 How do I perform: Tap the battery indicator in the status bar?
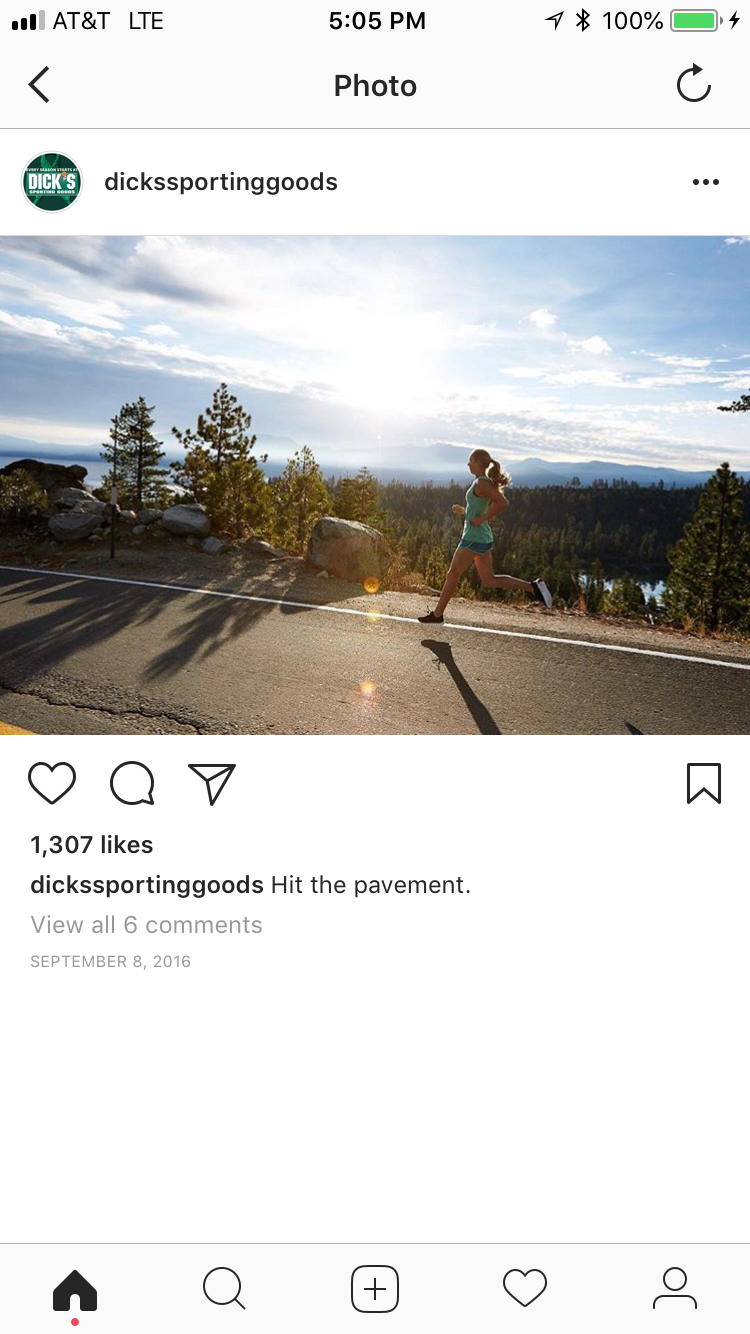tap(696, 21)
